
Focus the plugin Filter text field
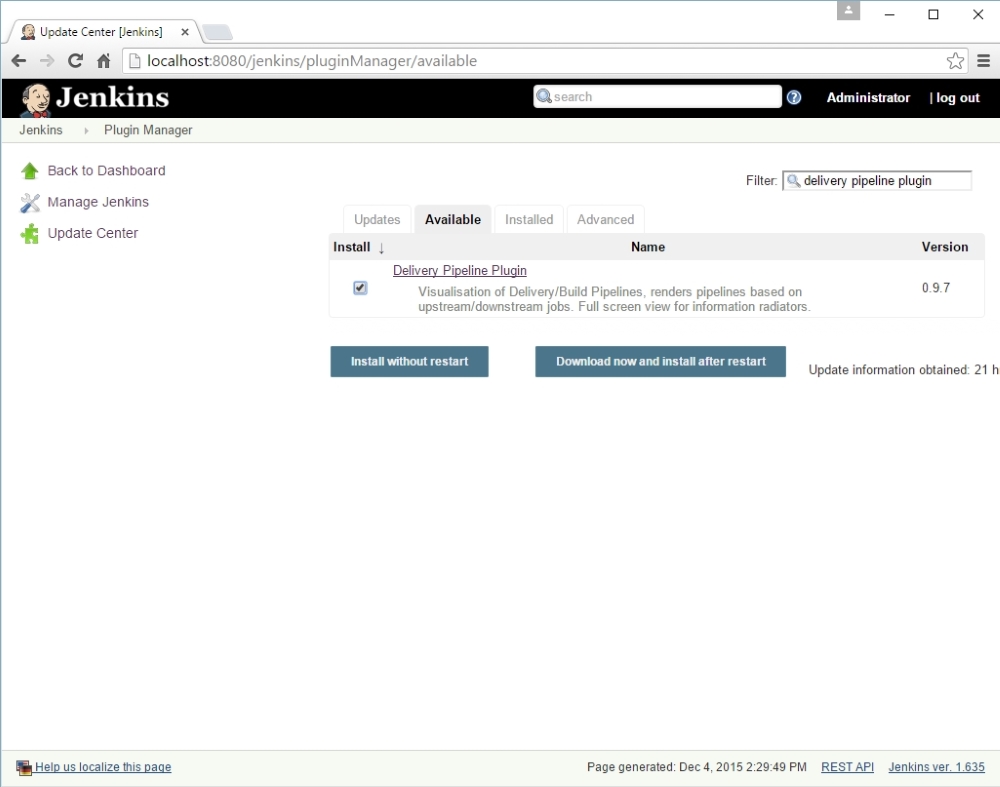click(x=878, y=181)
